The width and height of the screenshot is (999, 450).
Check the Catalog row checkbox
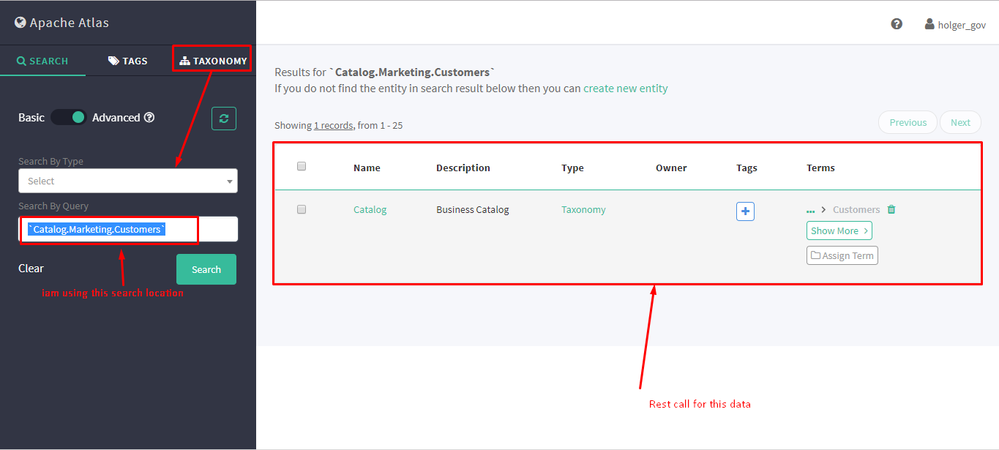(301, 210)
